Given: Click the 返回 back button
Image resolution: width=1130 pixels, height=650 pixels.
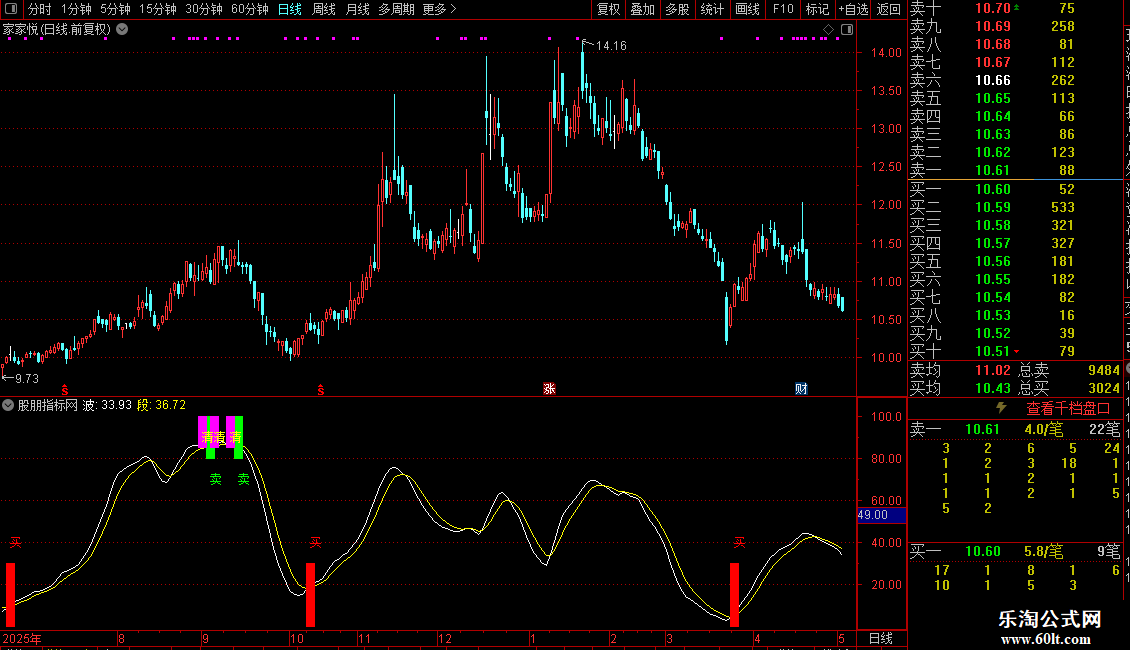Looking at the screenshot, I should pyautogui.click(x=889, y=9).
